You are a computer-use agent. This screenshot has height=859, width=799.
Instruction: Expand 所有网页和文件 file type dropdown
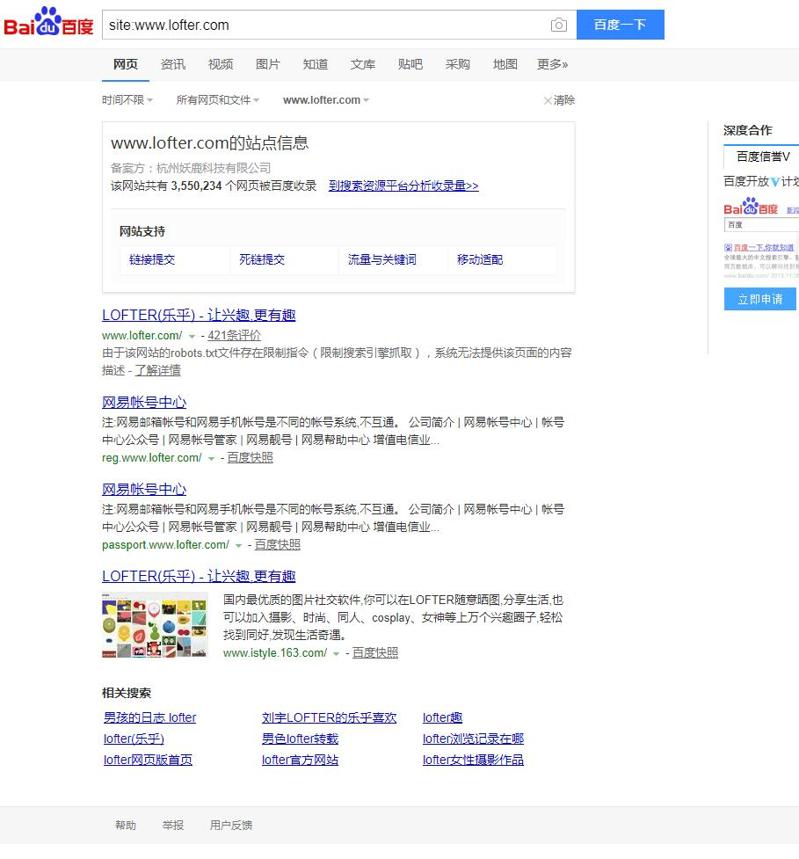tap(217, 100)
